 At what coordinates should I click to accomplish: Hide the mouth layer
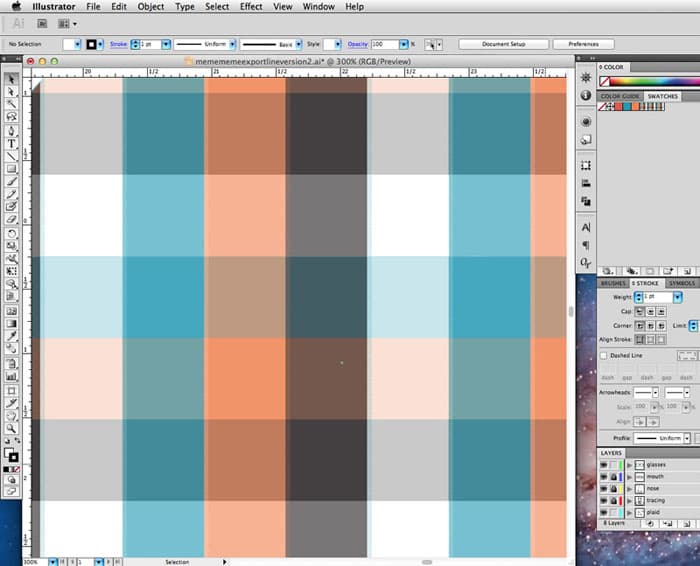point(604,477)
